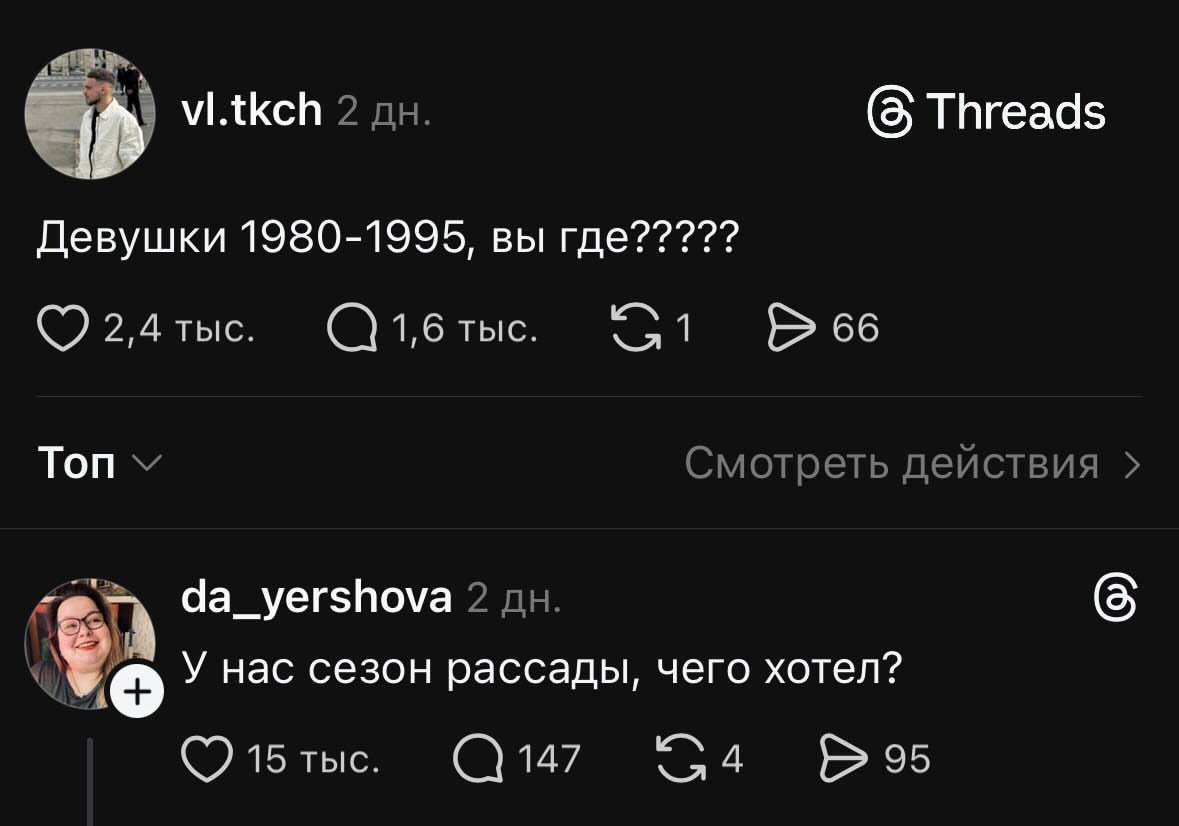Like da_yershova's reply with the heart
Screen dimensions: 1179x826
coord(205,759)
